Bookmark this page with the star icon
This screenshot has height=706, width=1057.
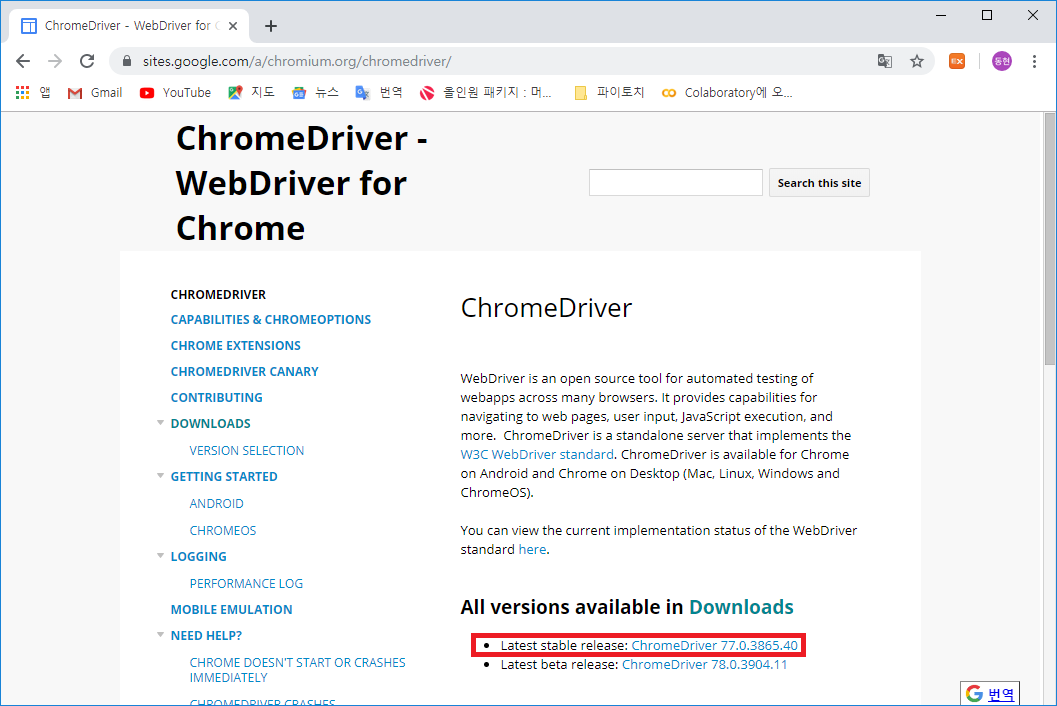pyautogui.click(x=917, y=61)
